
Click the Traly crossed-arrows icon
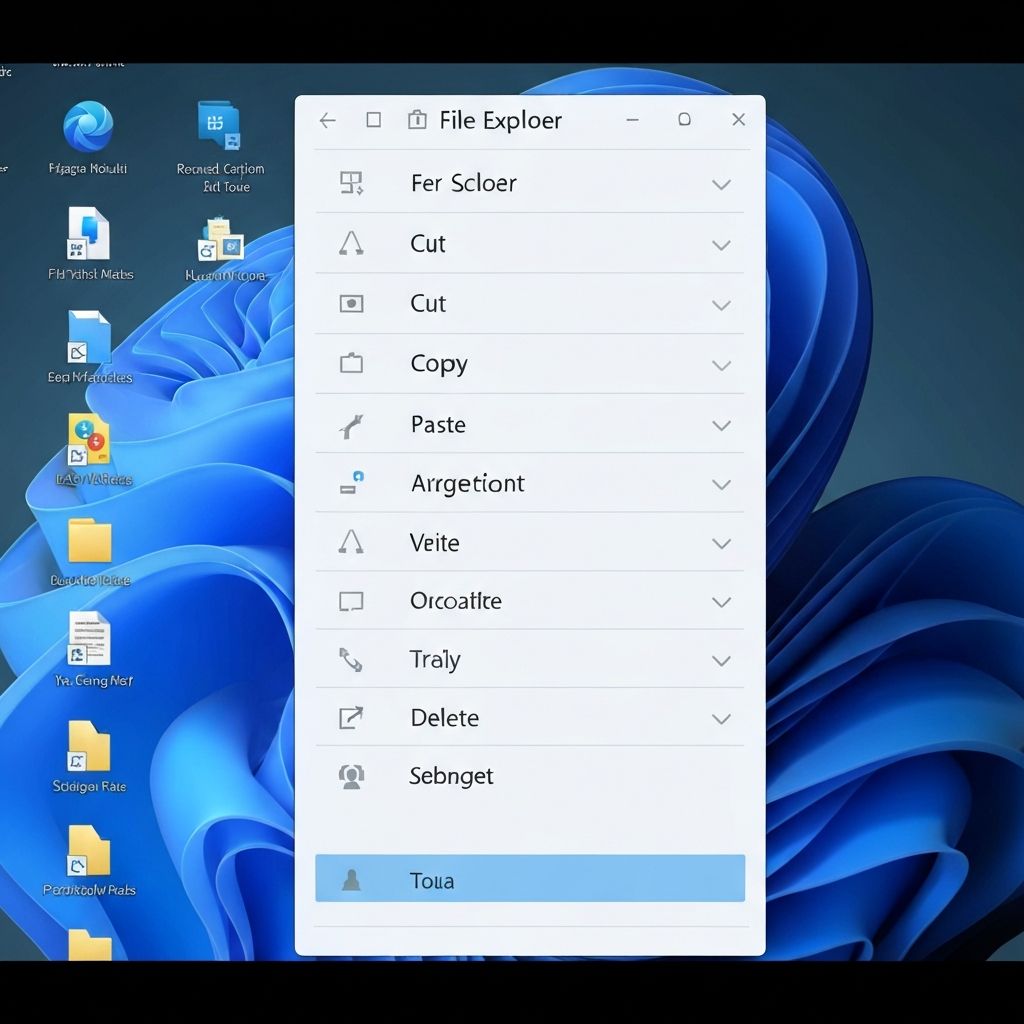(351, 660)
